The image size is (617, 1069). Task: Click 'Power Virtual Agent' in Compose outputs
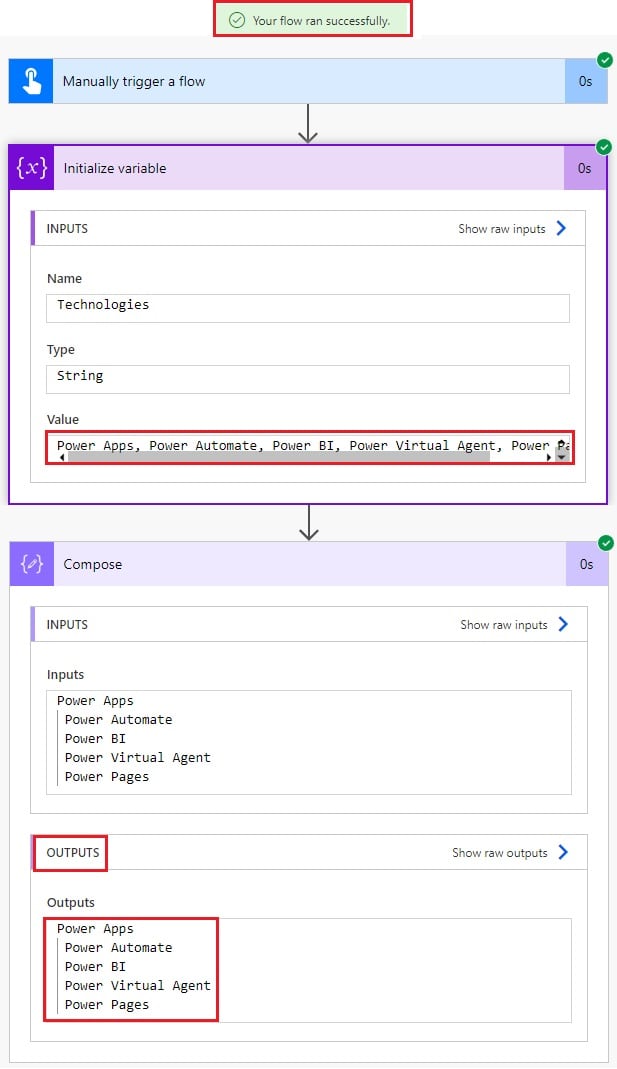[138, 986]
